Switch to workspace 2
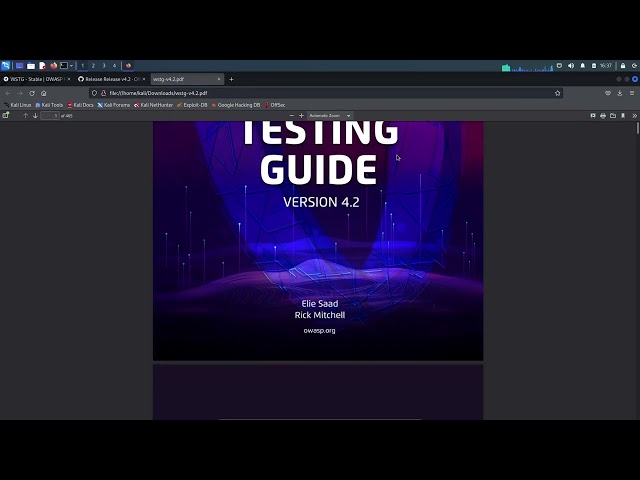 point(93,66)
